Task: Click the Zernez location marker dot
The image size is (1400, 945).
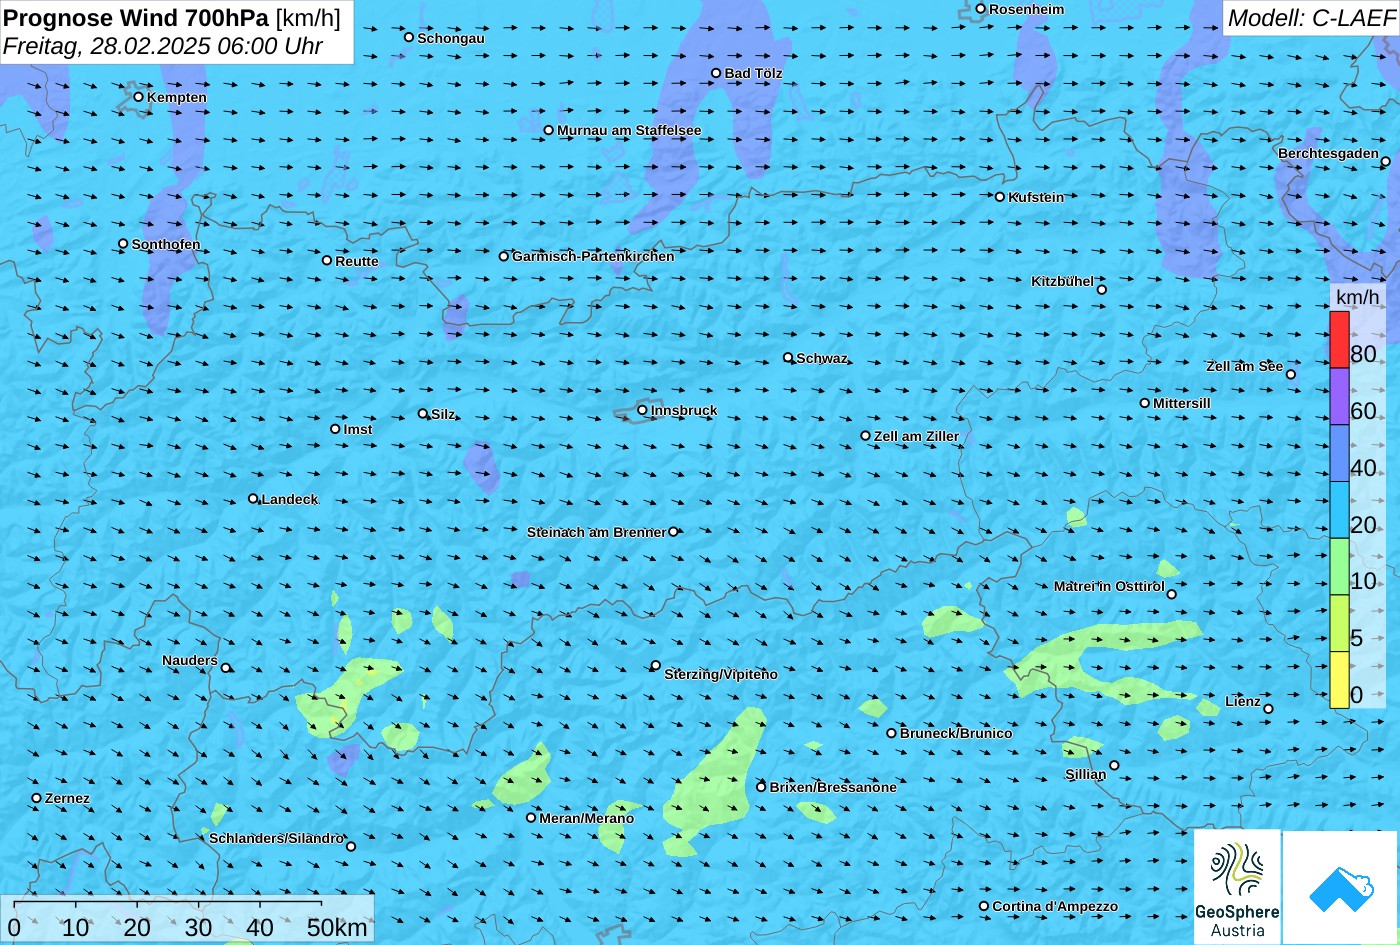Action: click(37, 798)
